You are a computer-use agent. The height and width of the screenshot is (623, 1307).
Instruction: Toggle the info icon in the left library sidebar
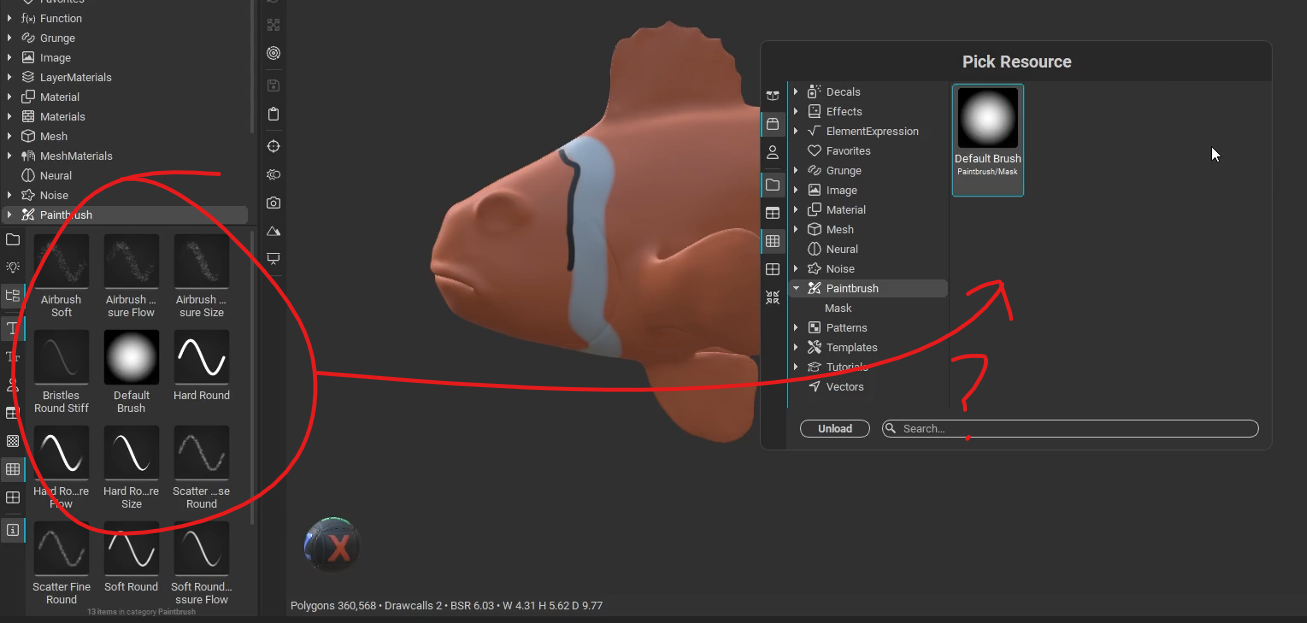(13, 530)
